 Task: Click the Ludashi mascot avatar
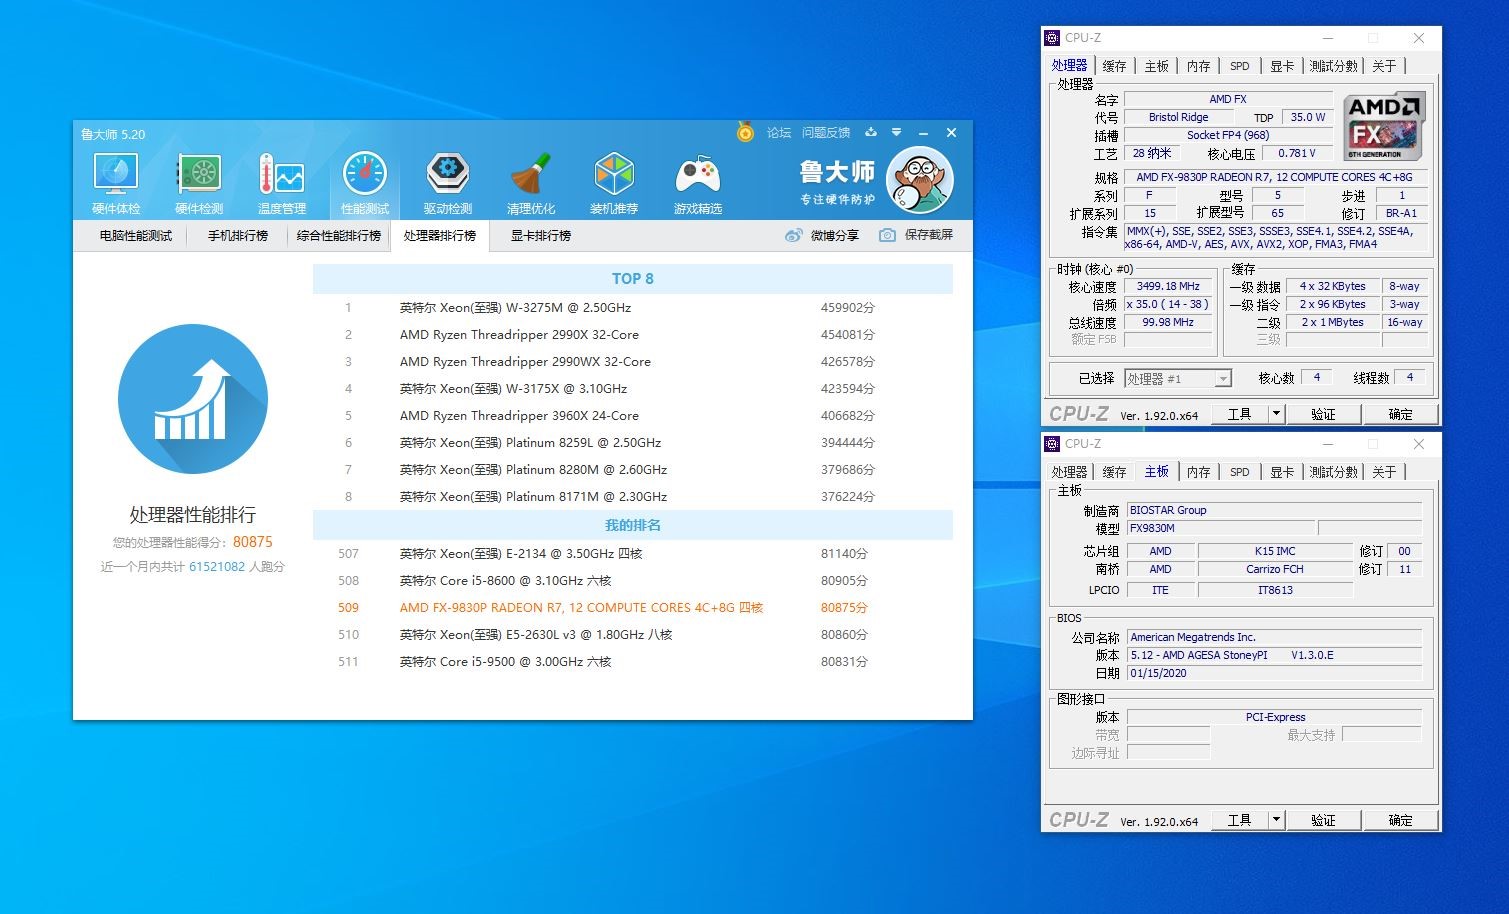[x=920, y=180]
